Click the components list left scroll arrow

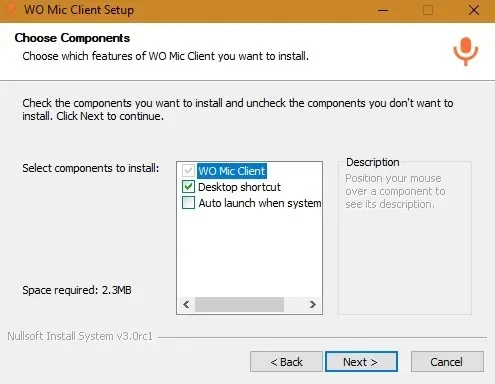click(x=186, y=304)
